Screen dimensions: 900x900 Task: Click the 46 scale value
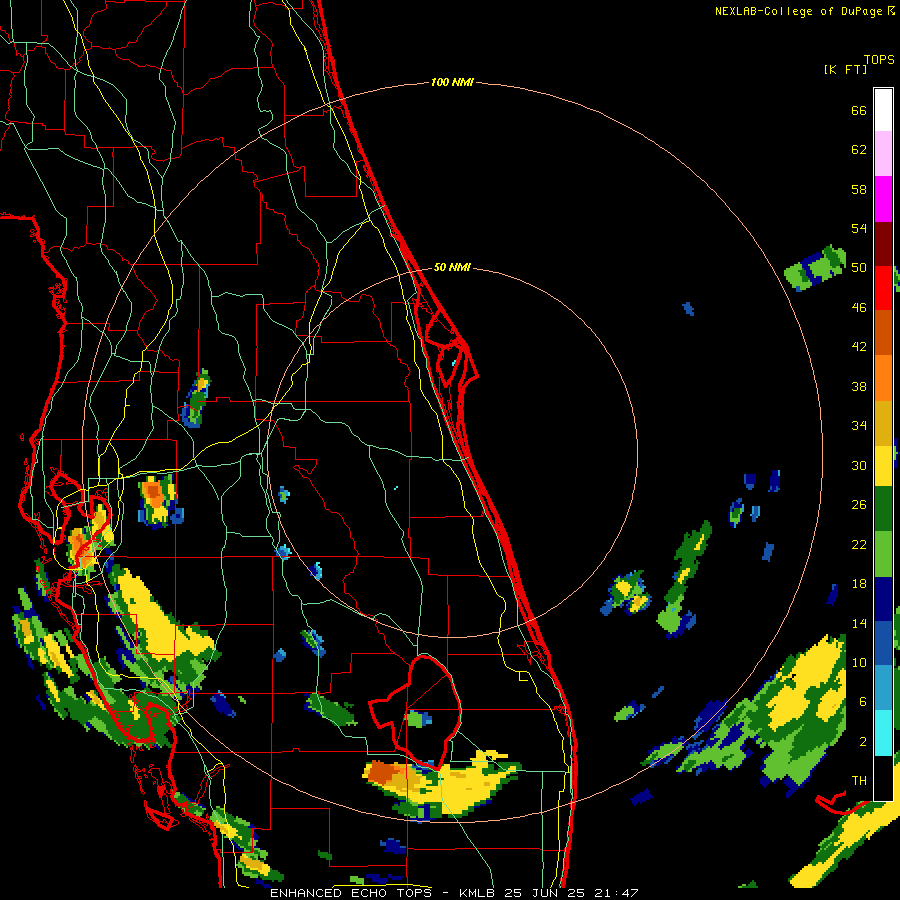tap(859, 308)
